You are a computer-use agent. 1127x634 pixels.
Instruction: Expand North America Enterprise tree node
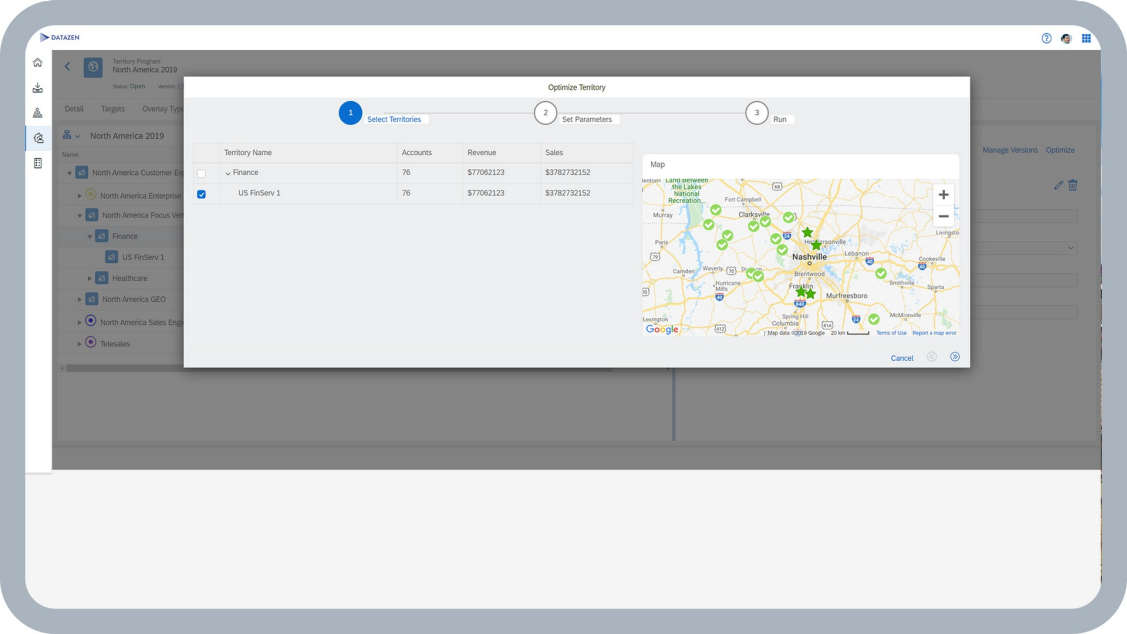pyautogui.click(x=80, y=196)
